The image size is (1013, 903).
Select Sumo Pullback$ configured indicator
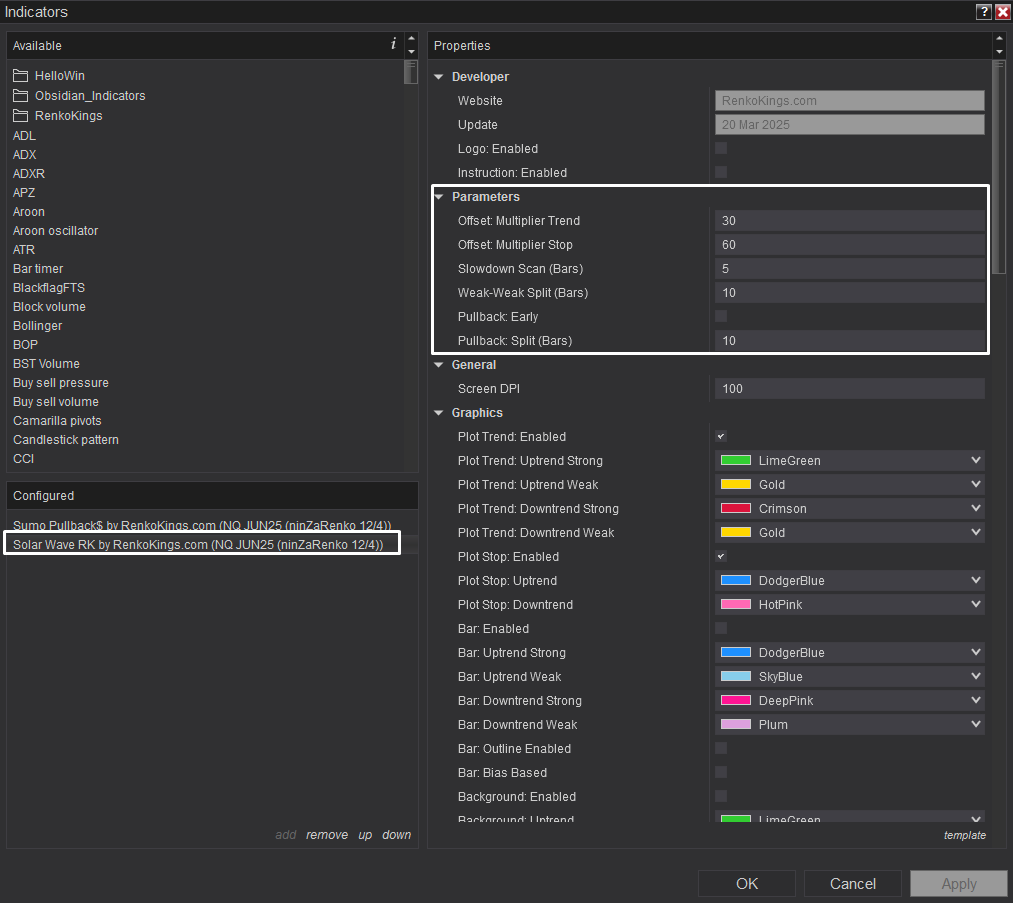click(202, 525)
